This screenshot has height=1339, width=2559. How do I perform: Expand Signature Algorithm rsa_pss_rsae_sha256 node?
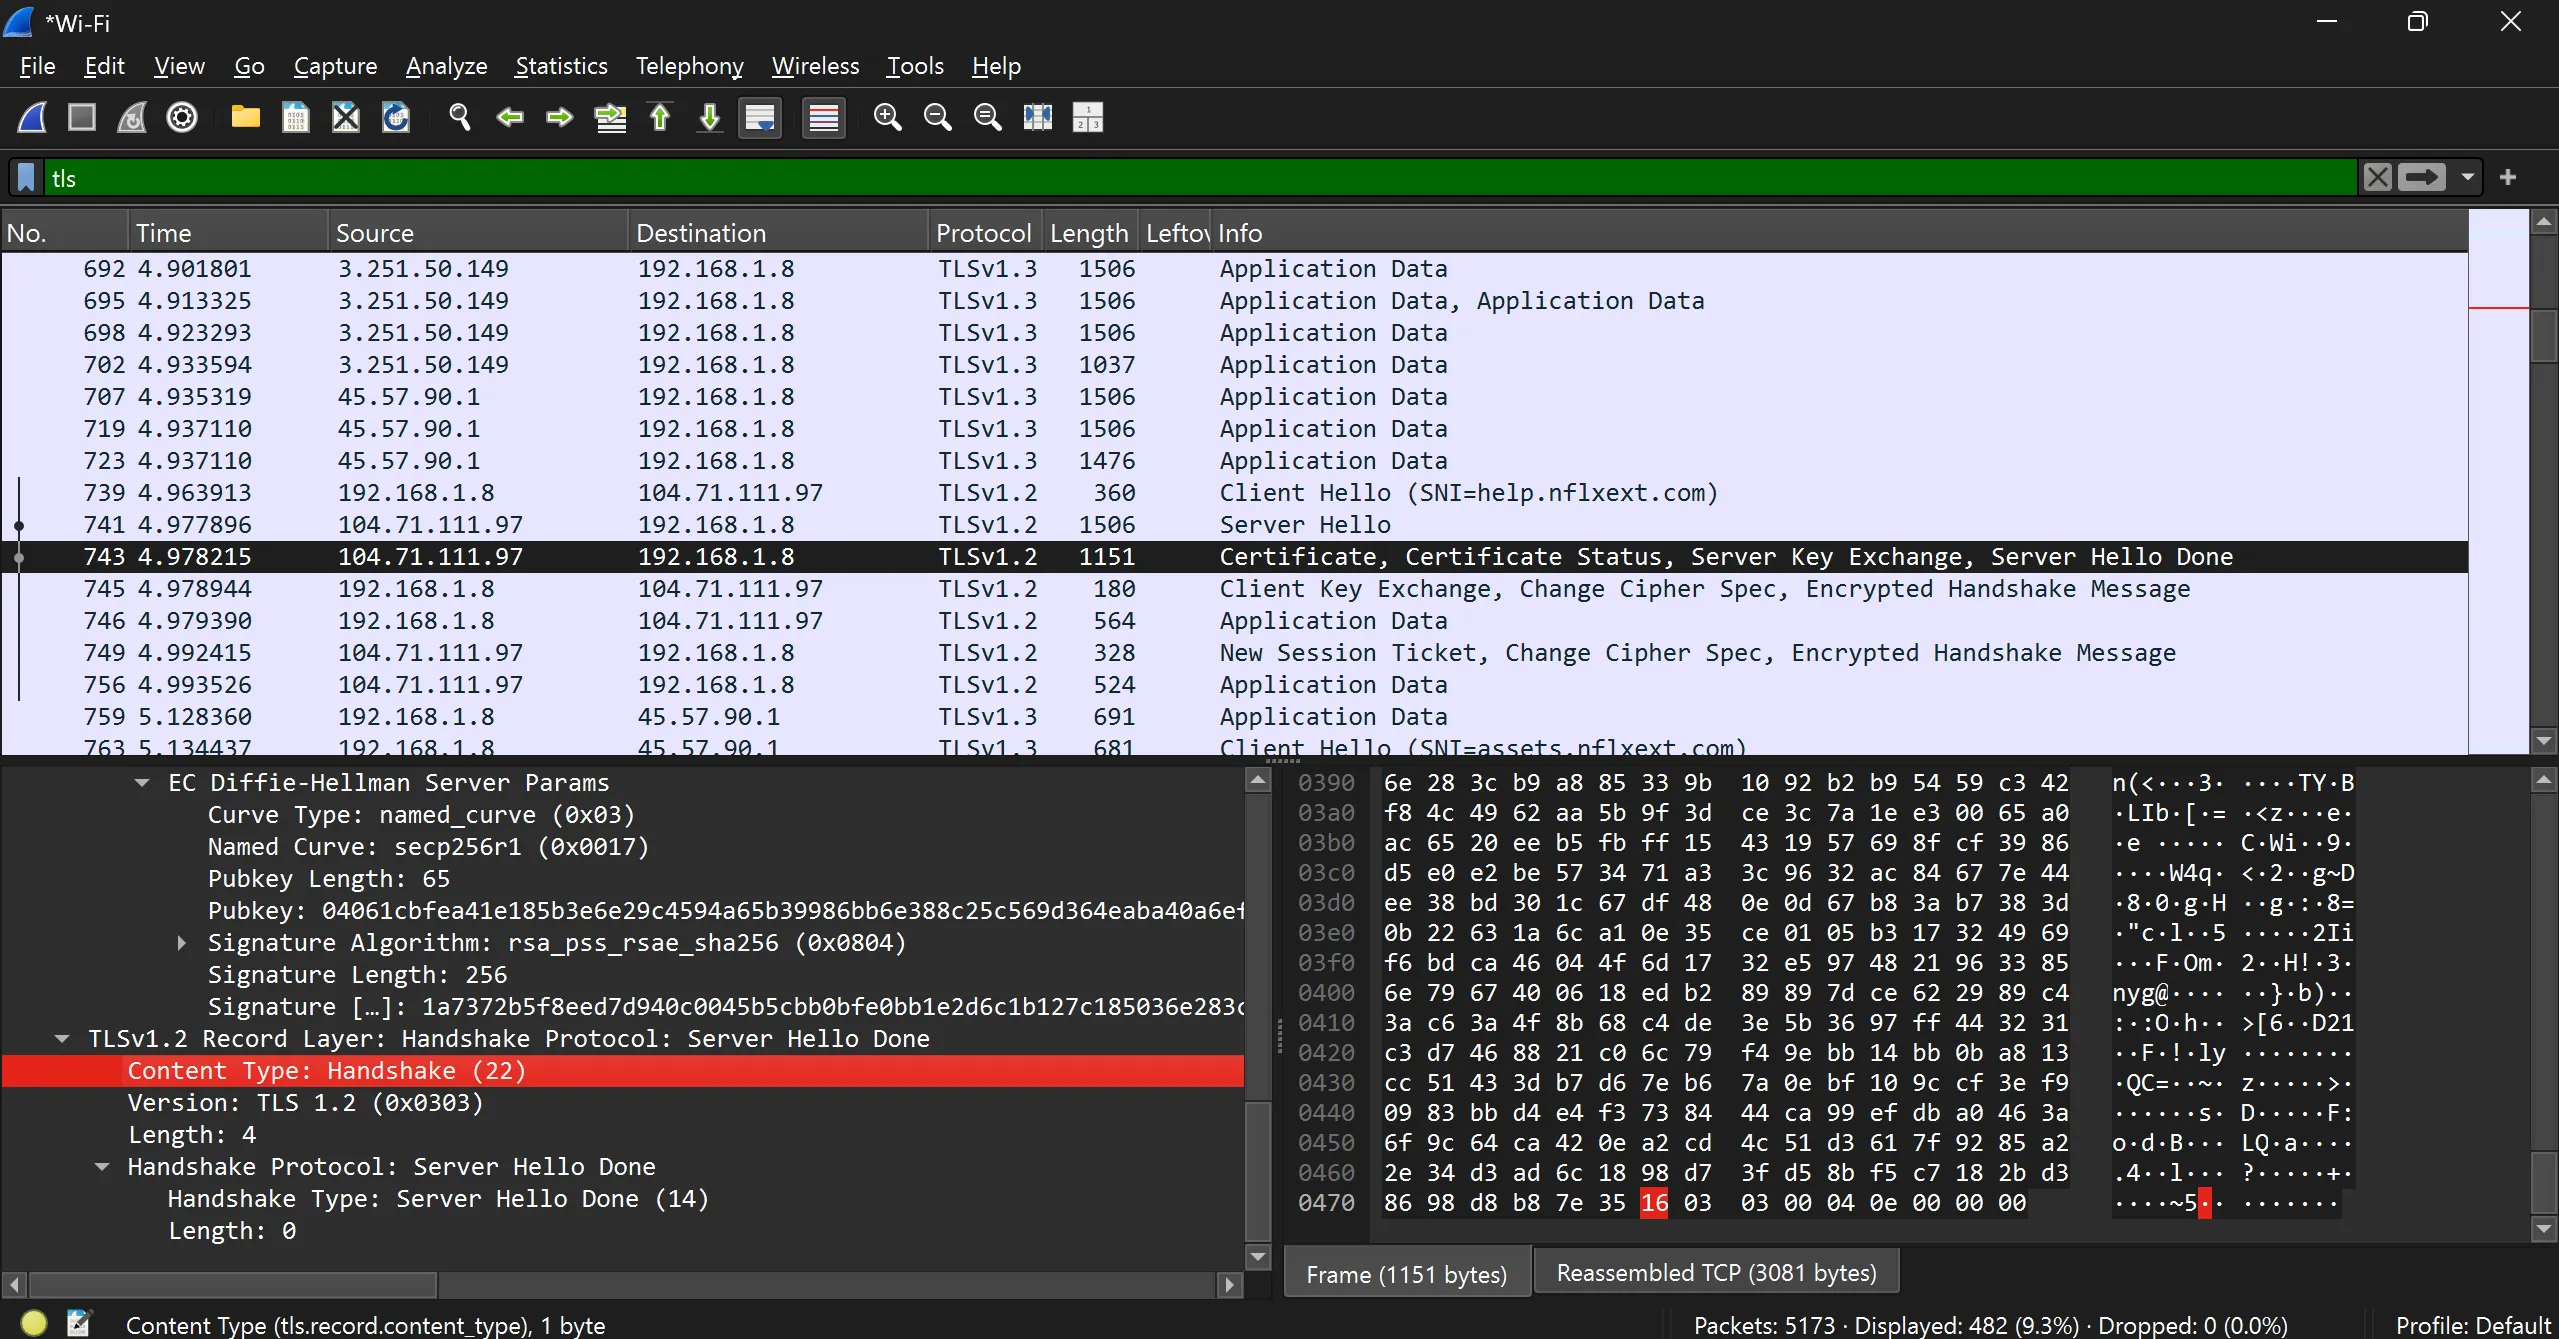[x=181, y=943]
